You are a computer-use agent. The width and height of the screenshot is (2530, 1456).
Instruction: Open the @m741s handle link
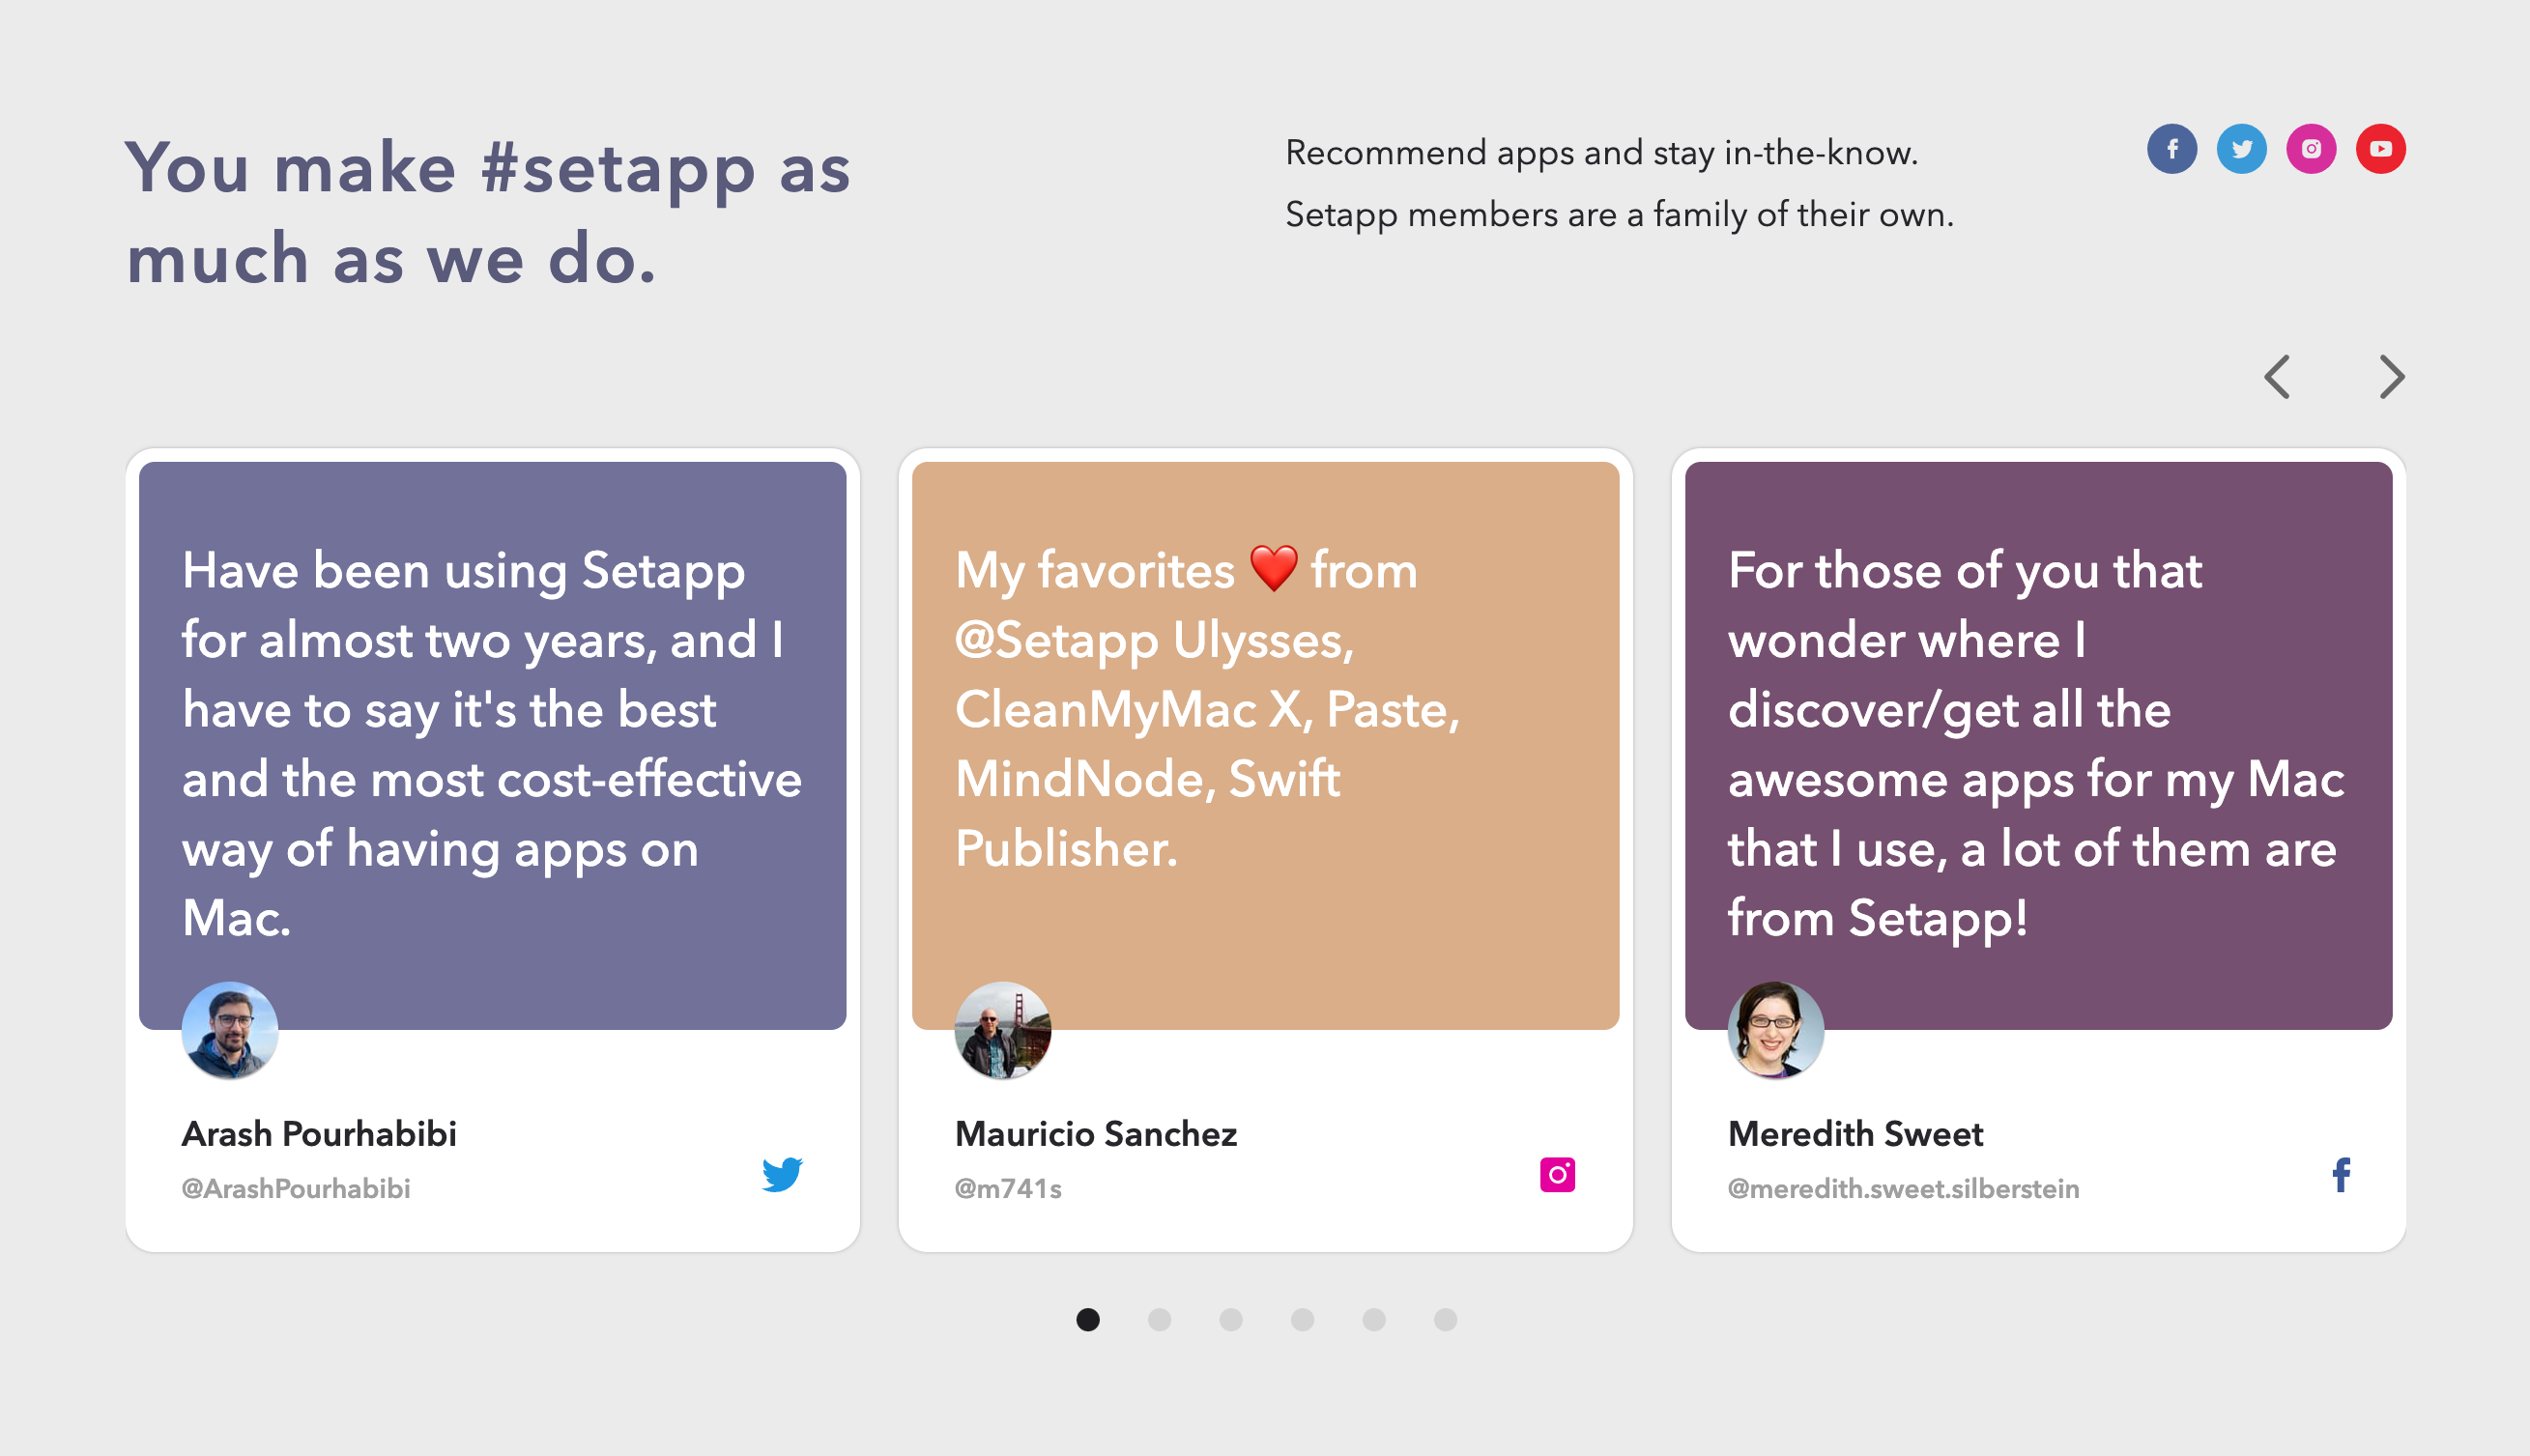click(1008, 1189)
